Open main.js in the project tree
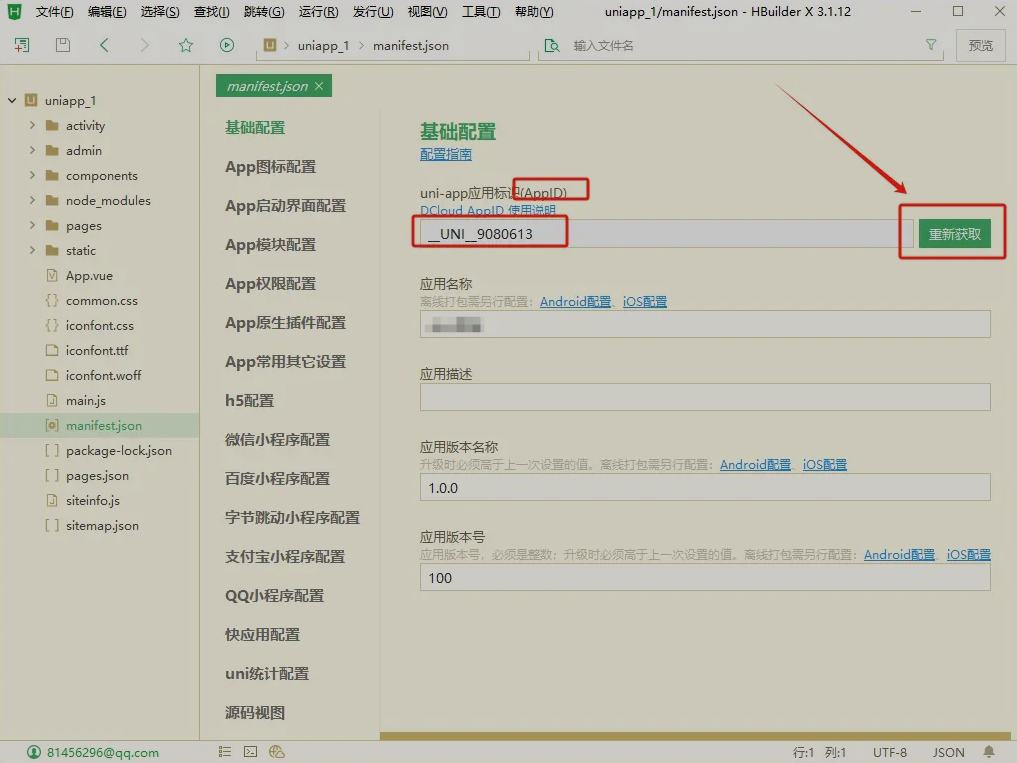 86,400
